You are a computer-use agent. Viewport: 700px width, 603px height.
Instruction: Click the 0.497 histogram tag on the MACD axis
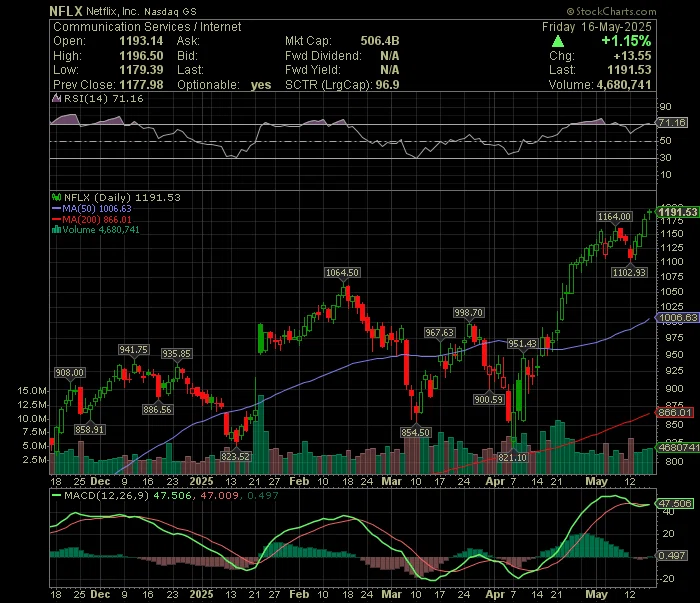tap(672, 555)
